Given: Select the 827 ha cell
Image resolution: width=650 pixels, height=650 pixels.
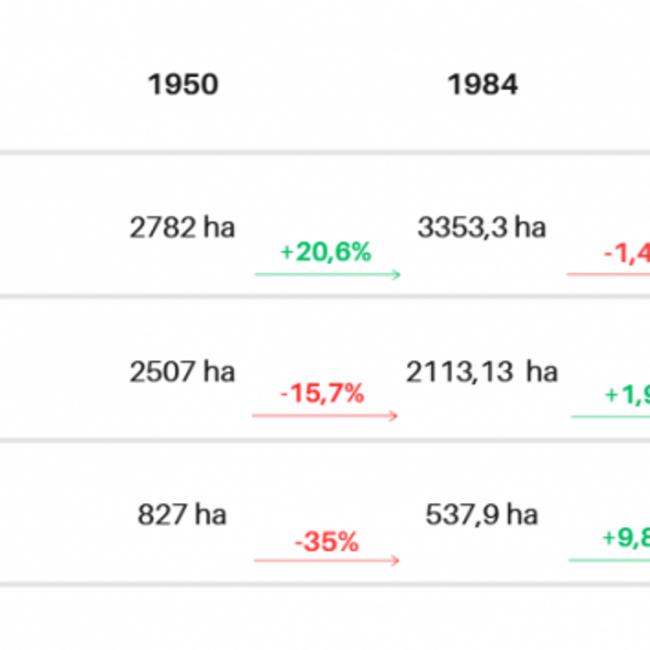Looking at the screenshot, I should click(182, 515).
